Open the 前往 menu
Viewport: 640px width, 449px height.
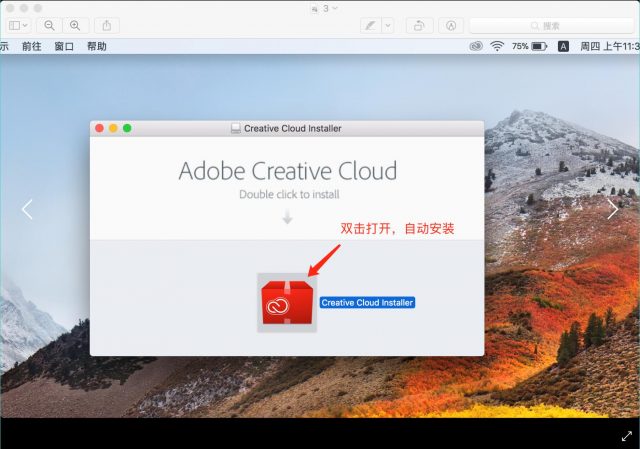[31, 47]
